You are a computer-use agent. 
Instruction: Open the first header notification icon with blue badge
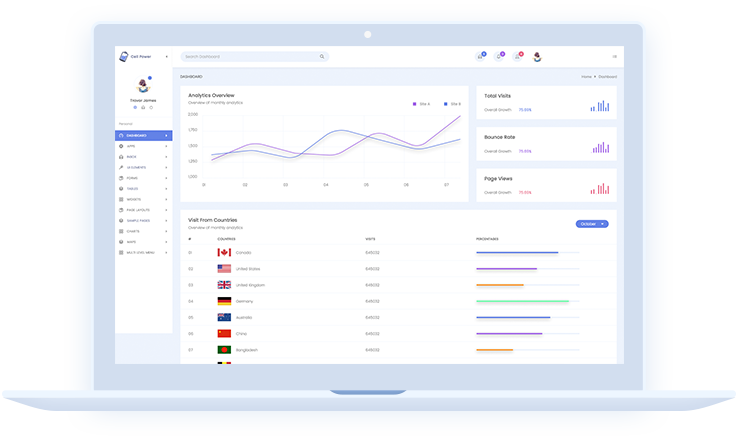click(x=480, y=57)
